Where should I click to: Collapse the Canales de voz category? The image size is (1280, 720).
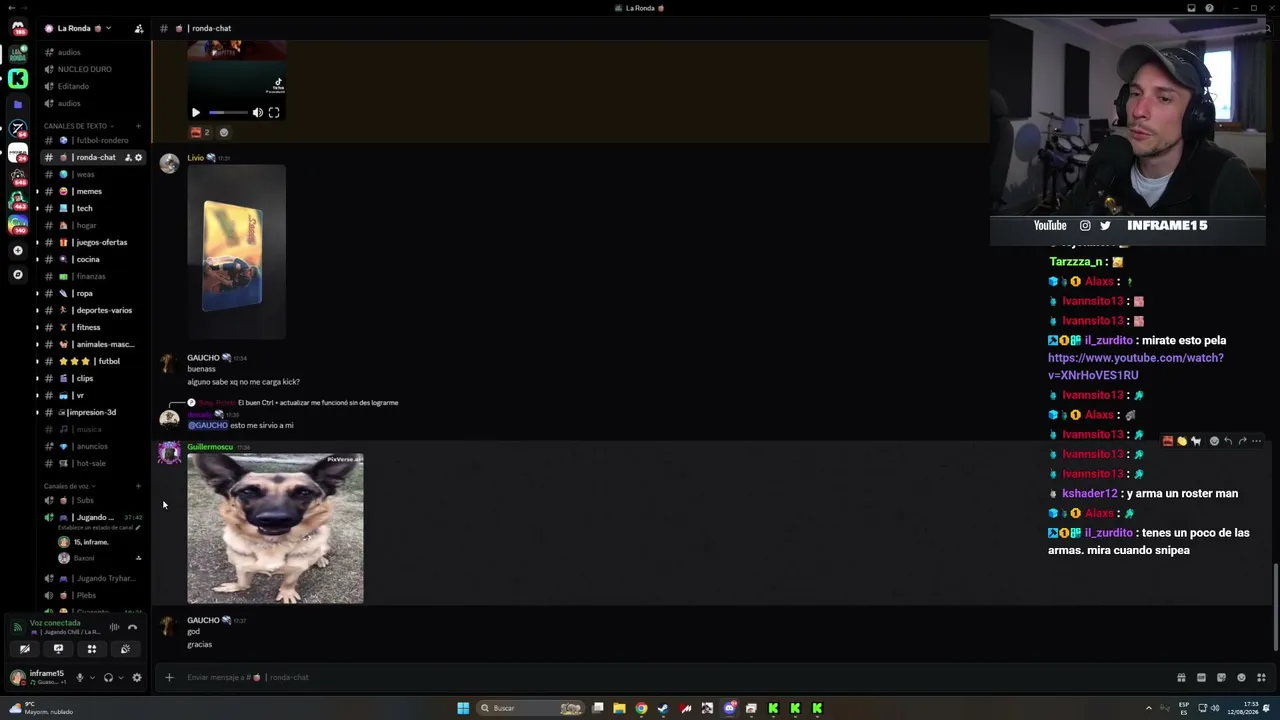69,486
